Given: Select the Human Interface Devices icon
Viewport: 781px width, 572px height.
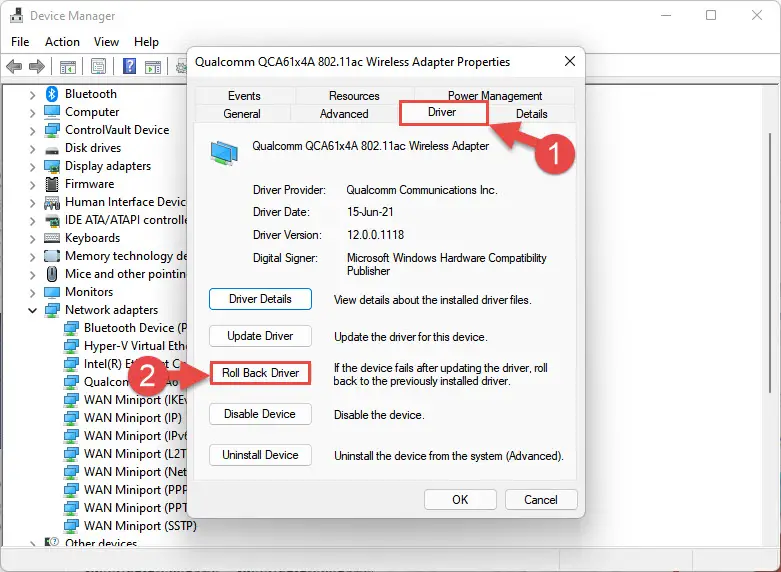Looking at the screenshot, I should (52, 202).
